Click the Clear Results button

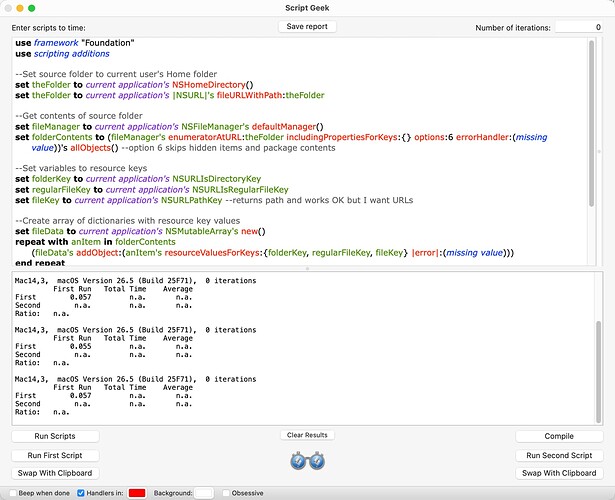click(x=307, y=435)
